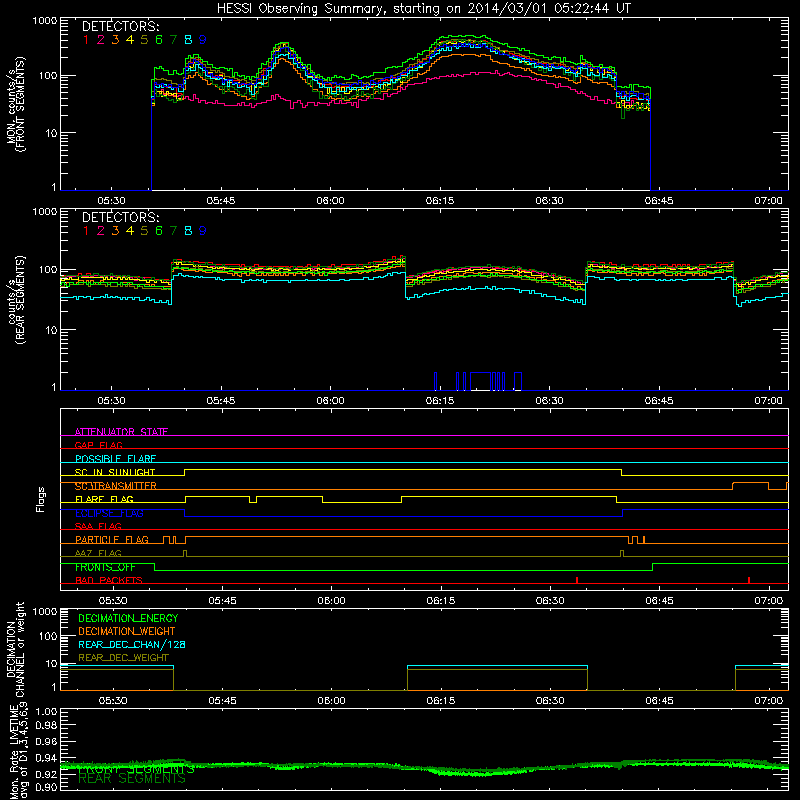Click the SAA_FLAG label
Screen dimensions: 800x800
98,526
